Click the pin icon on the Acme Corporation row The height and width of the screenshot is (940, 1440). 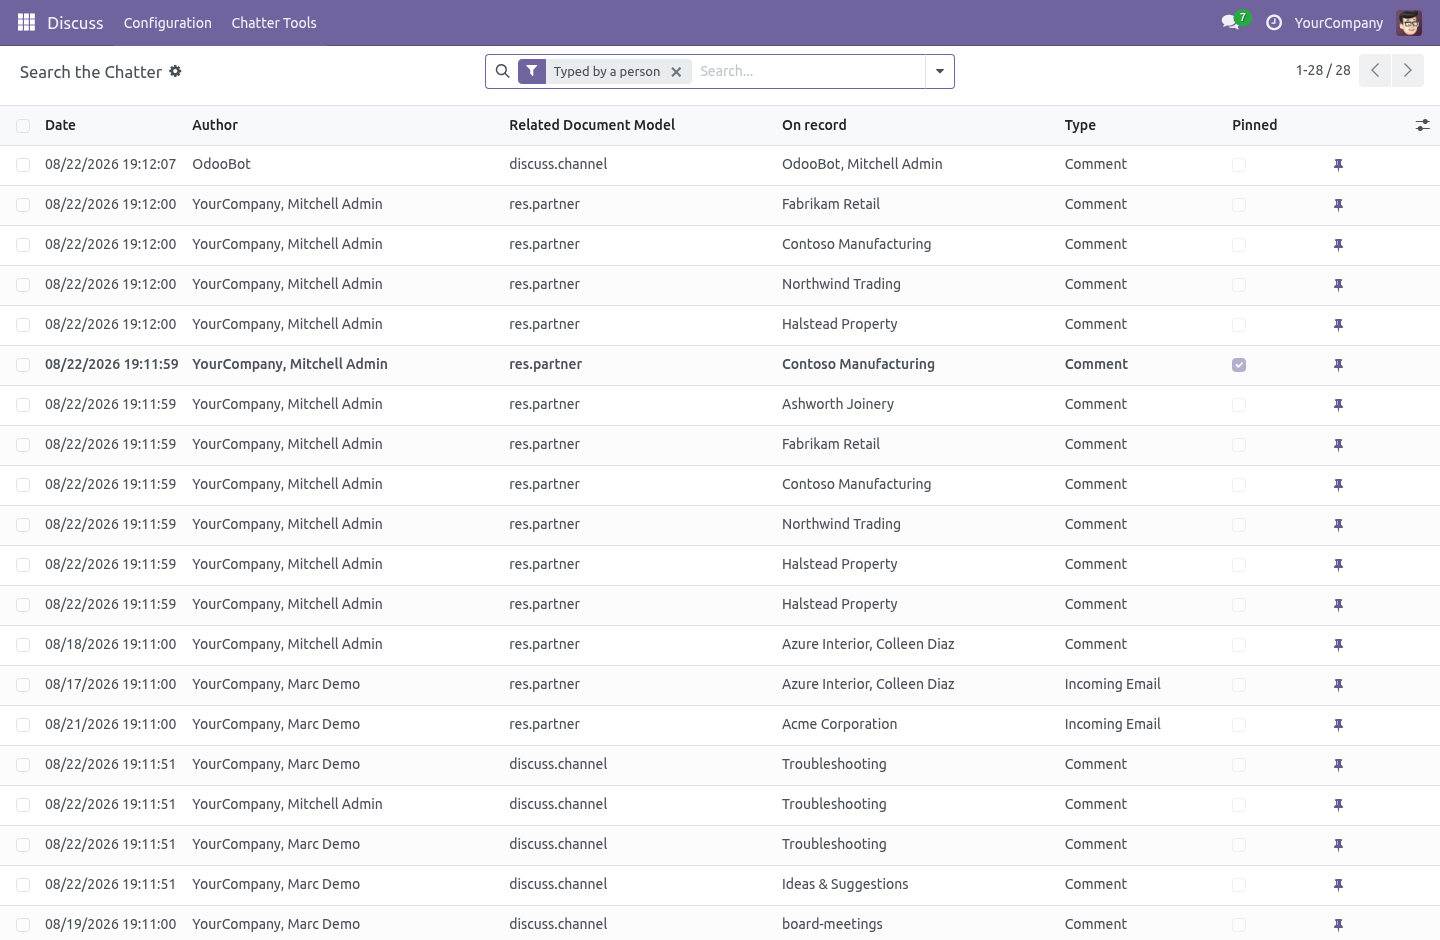[1338, 725]
